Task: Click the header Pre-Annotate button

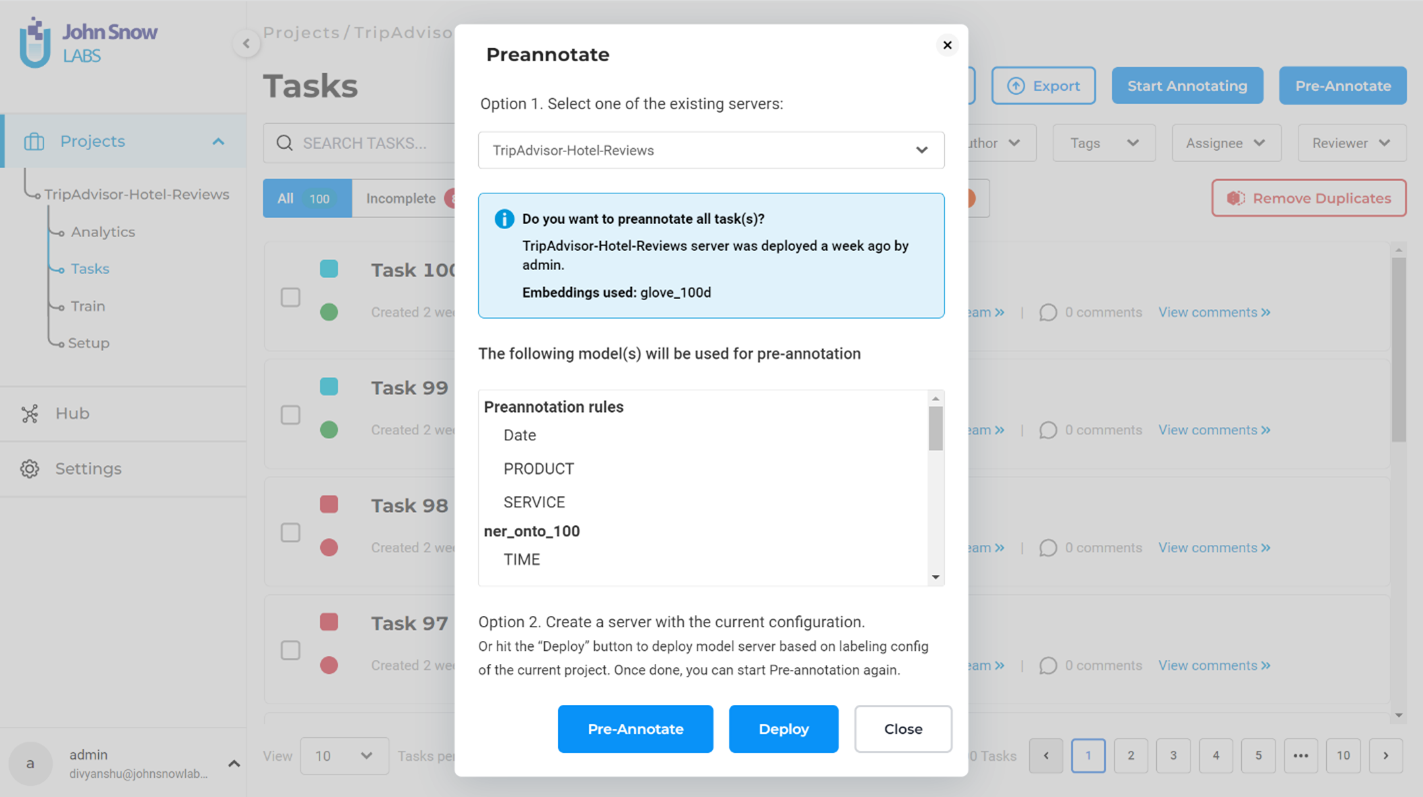Action: 1343,86
